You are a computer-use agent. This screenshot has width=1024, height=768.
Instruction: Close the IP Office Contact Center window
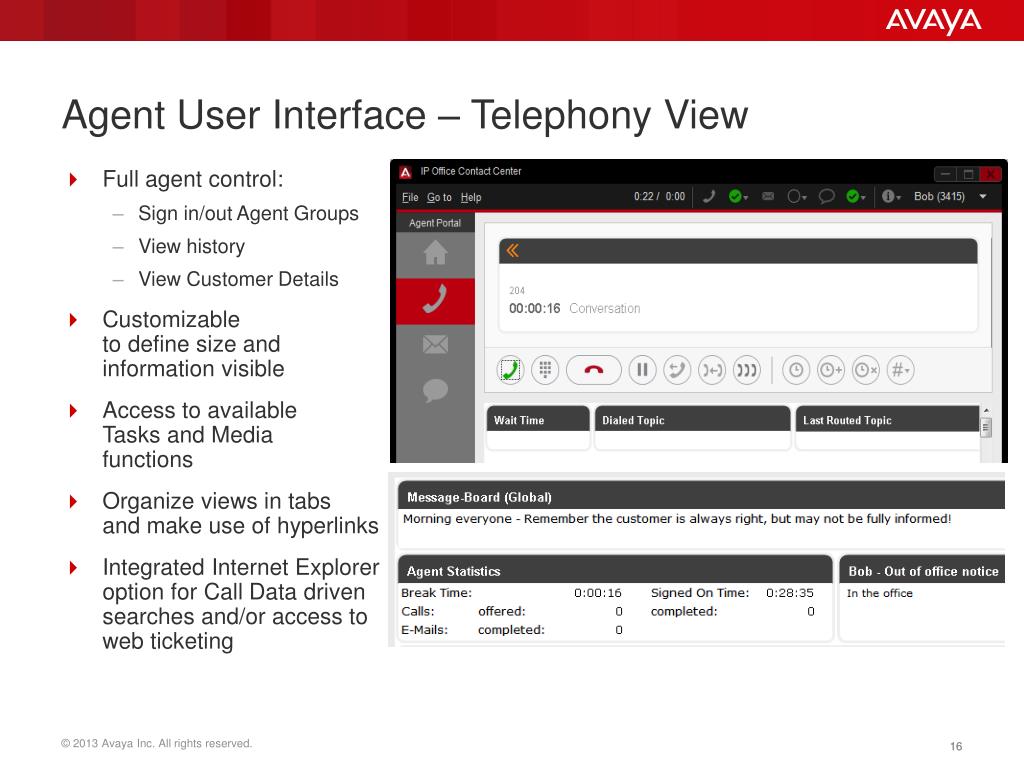[991, 174]
